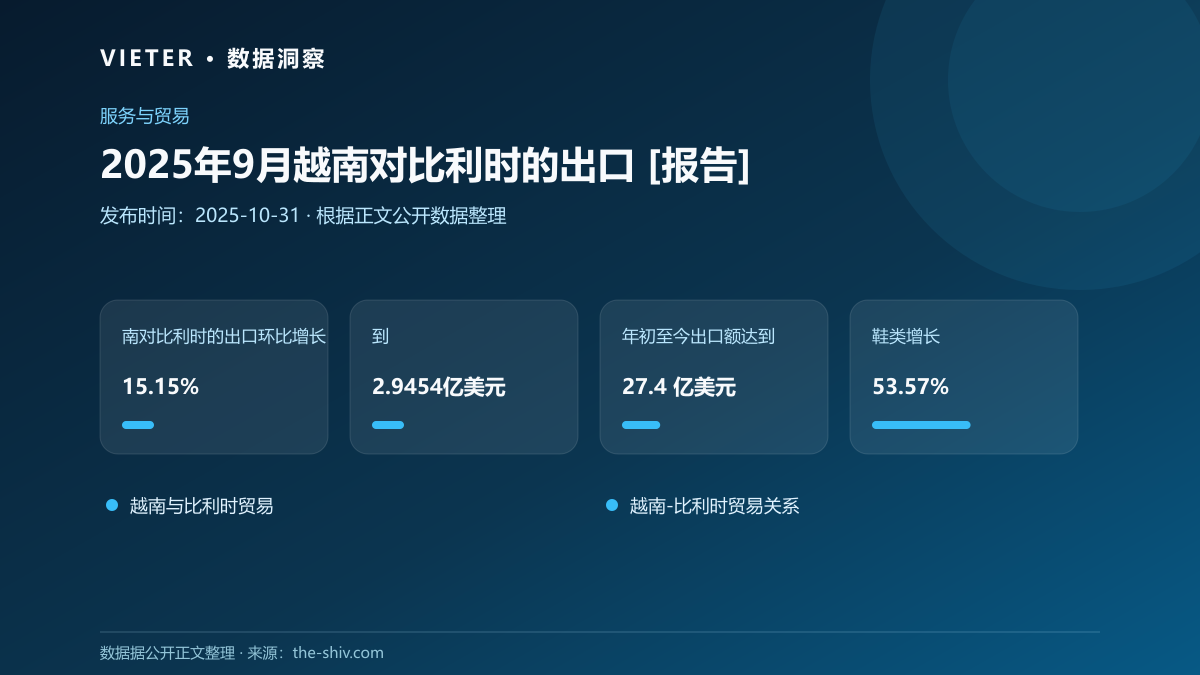Screen dimensions: 1200x675
Task: Click the progress bar under 27.4 亿美元
Action: pos(641,425)
